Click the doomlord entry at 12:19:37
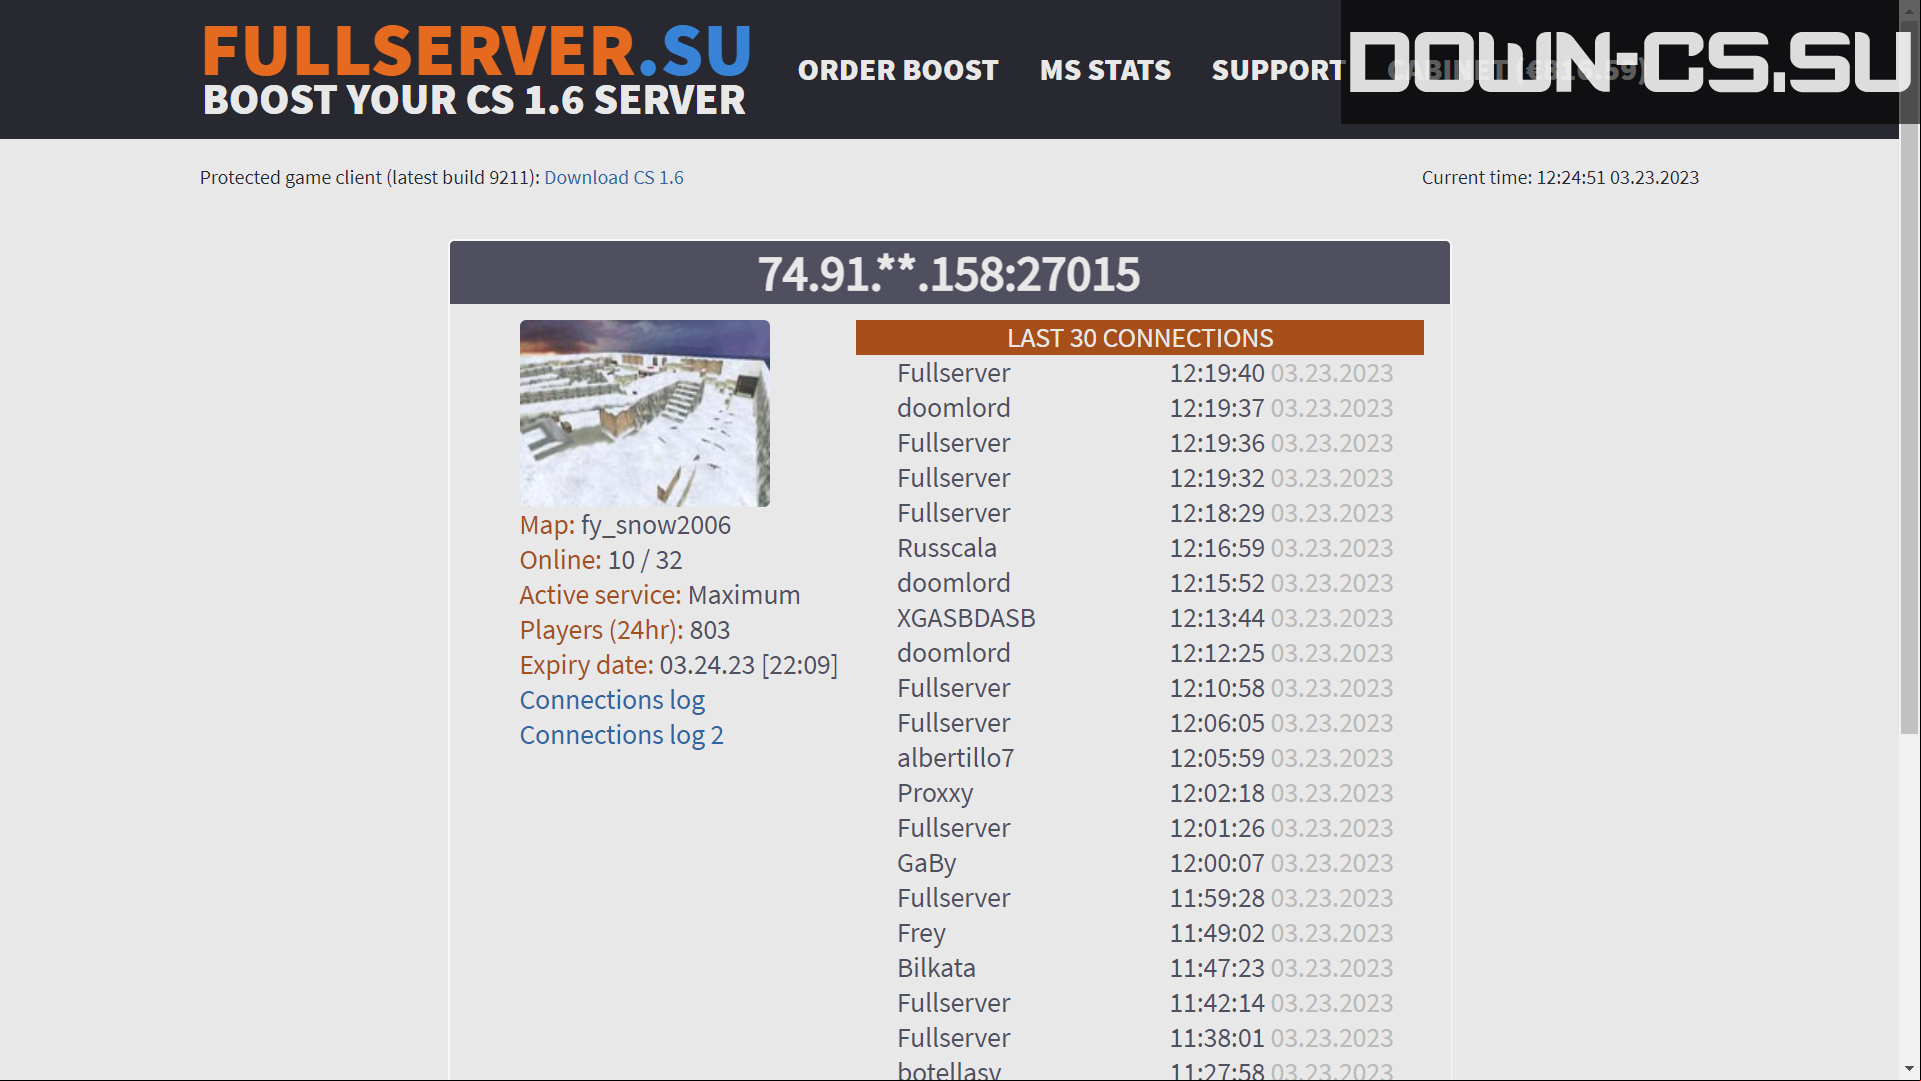 [x=953, y=408]
